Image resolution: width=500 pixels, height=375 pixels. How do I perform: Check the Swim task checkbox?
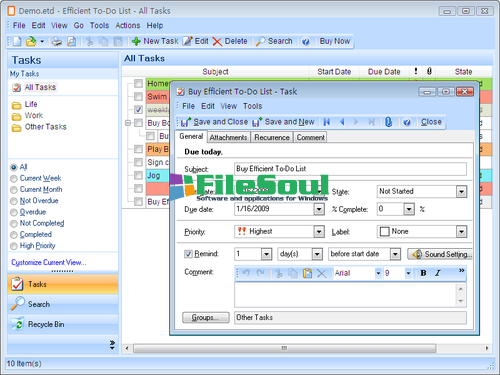click(138, 97)
